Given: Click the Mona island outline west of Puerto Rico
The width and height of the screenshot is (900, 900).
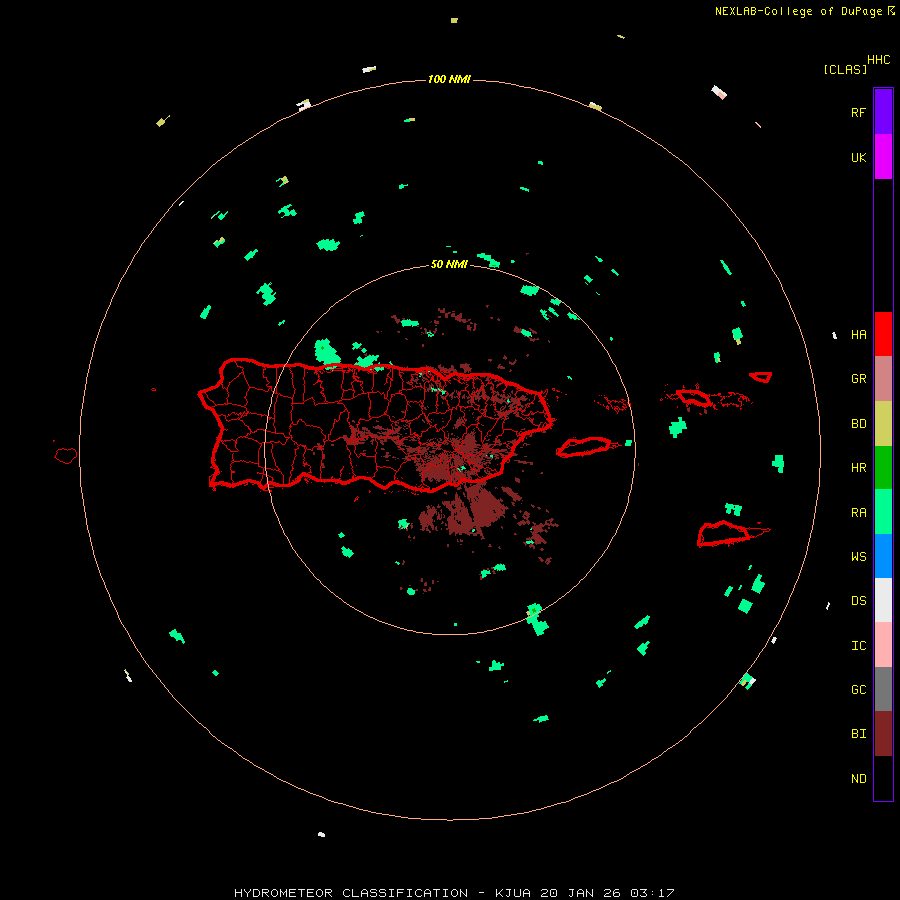Looking at the screenshot, I should [x=66, y=456].
